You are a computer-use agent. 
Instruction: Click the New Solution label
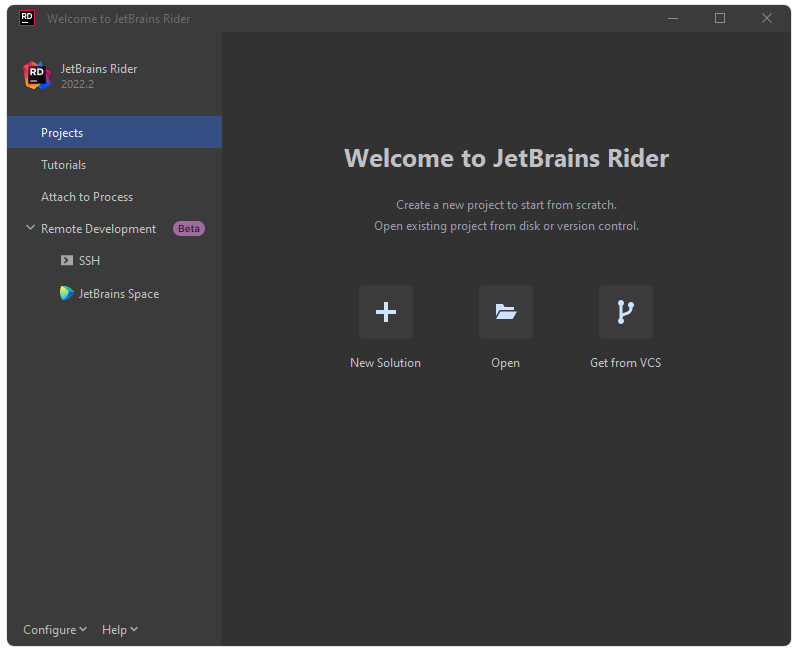(x=385, y=363)
